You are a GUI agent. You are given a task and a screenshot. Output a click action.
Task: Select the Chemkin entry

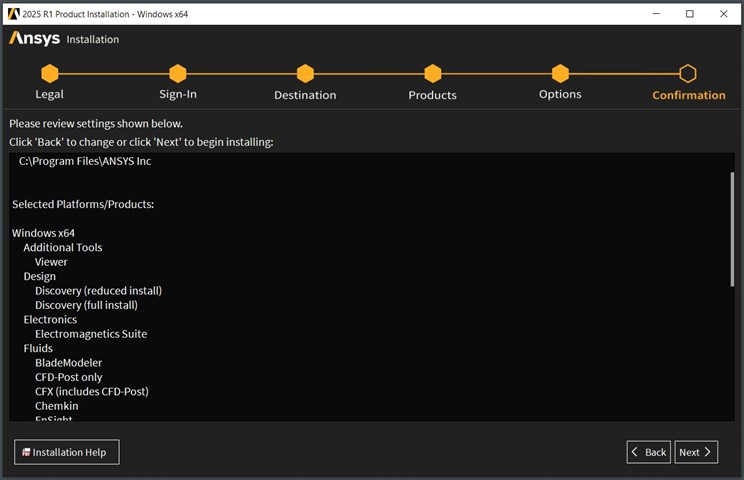56,406
